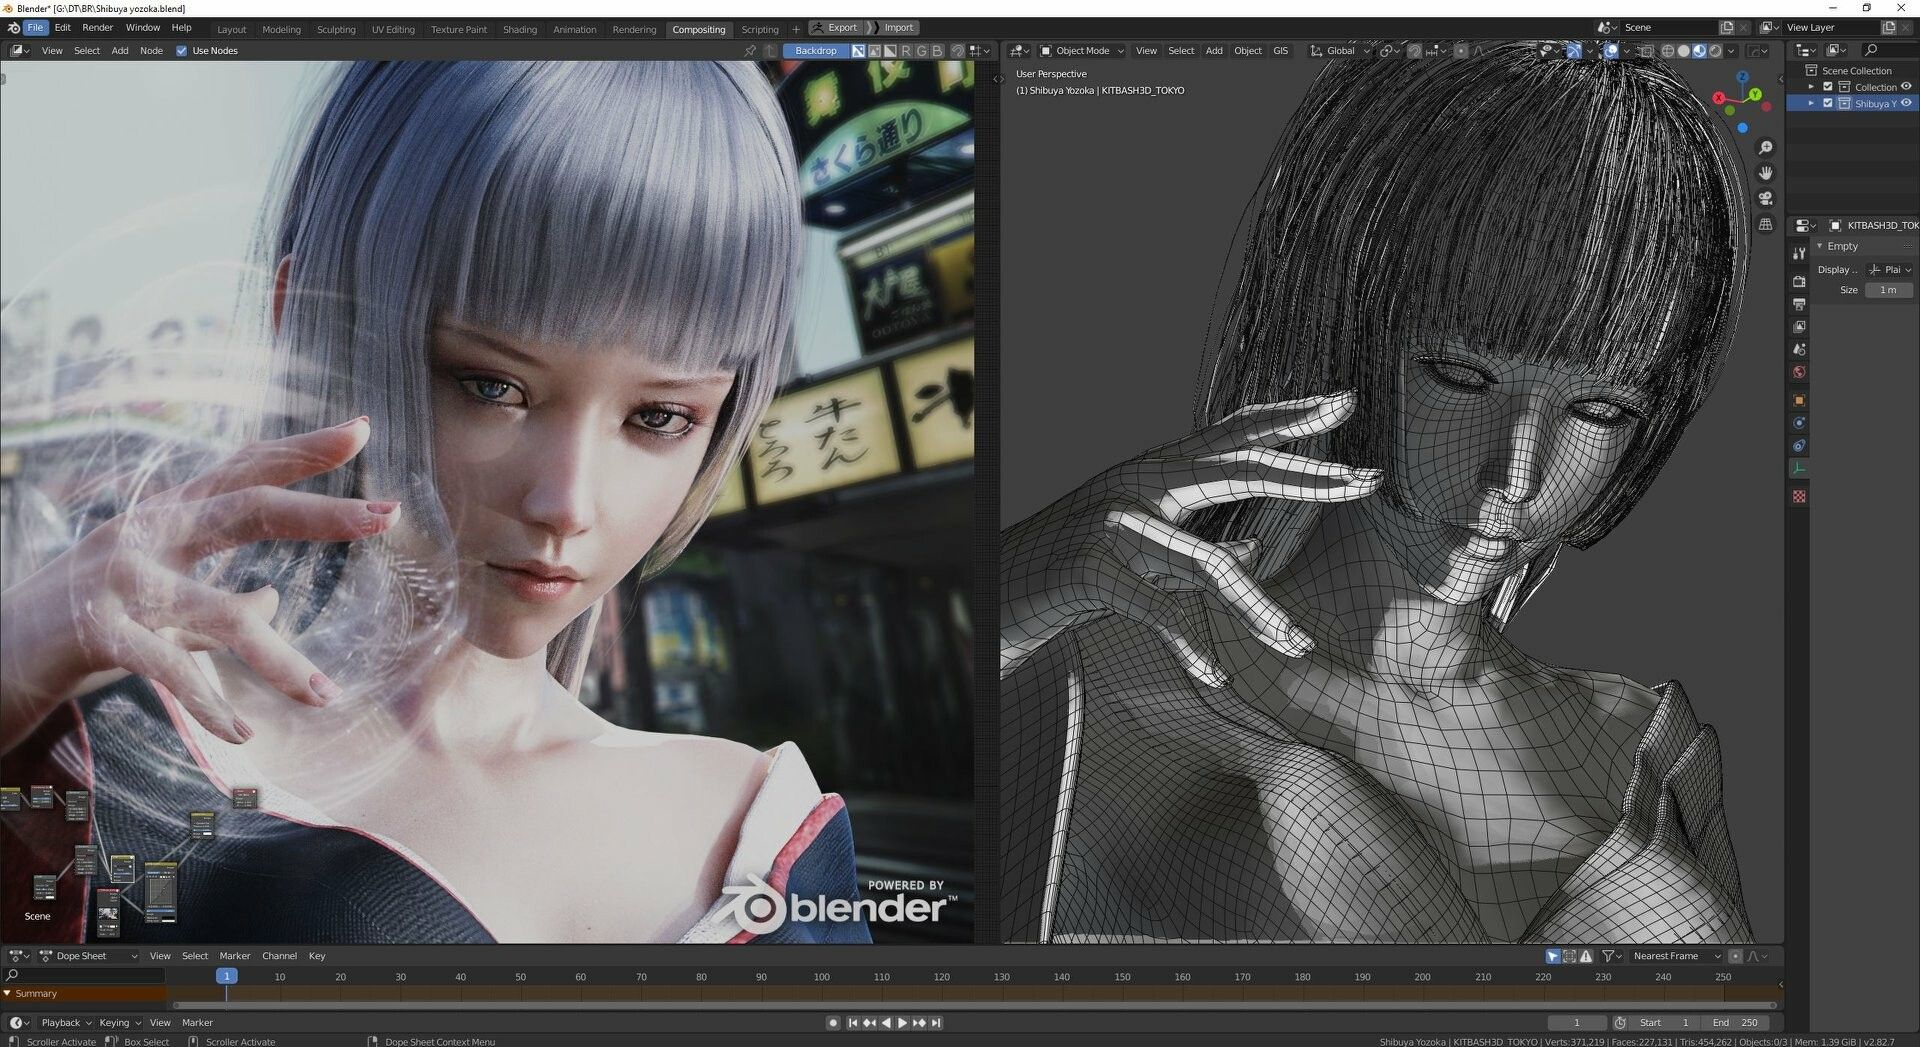Click the hand pan view icon
1920x1047 pixels.
[x=1766, y=173]
